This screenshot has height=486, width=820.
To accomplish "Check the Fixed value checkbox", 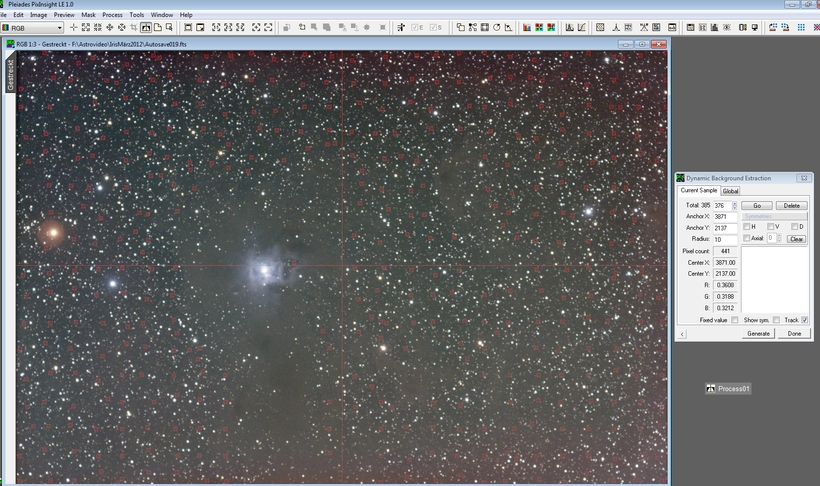I will click(x=735, y=320).
